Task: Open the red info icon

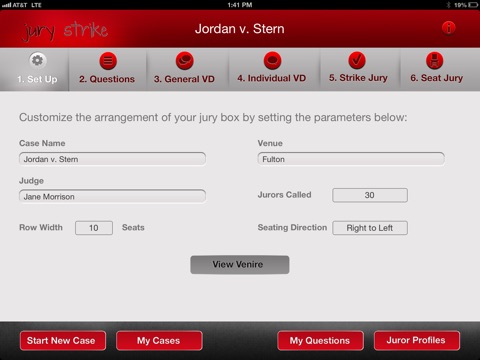Action: pyautogui.click(x=449, y=28)
